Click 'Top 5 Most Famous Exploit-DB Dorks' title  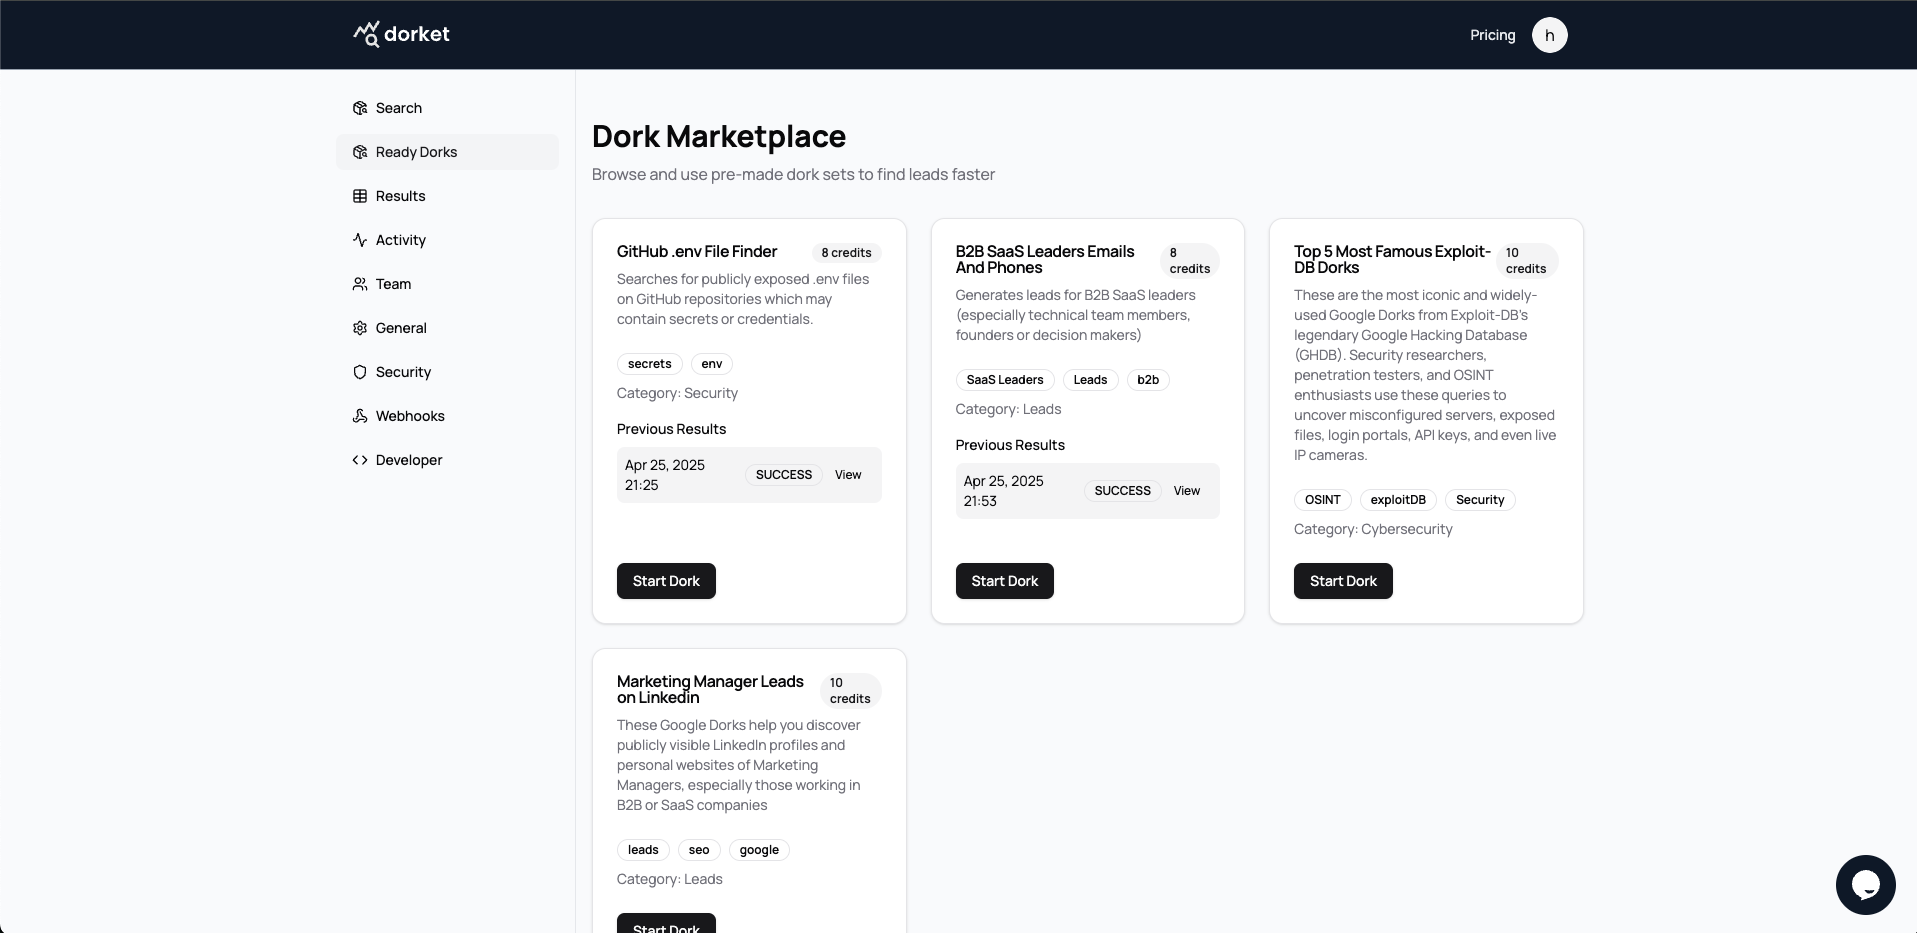pos(1392,260)
